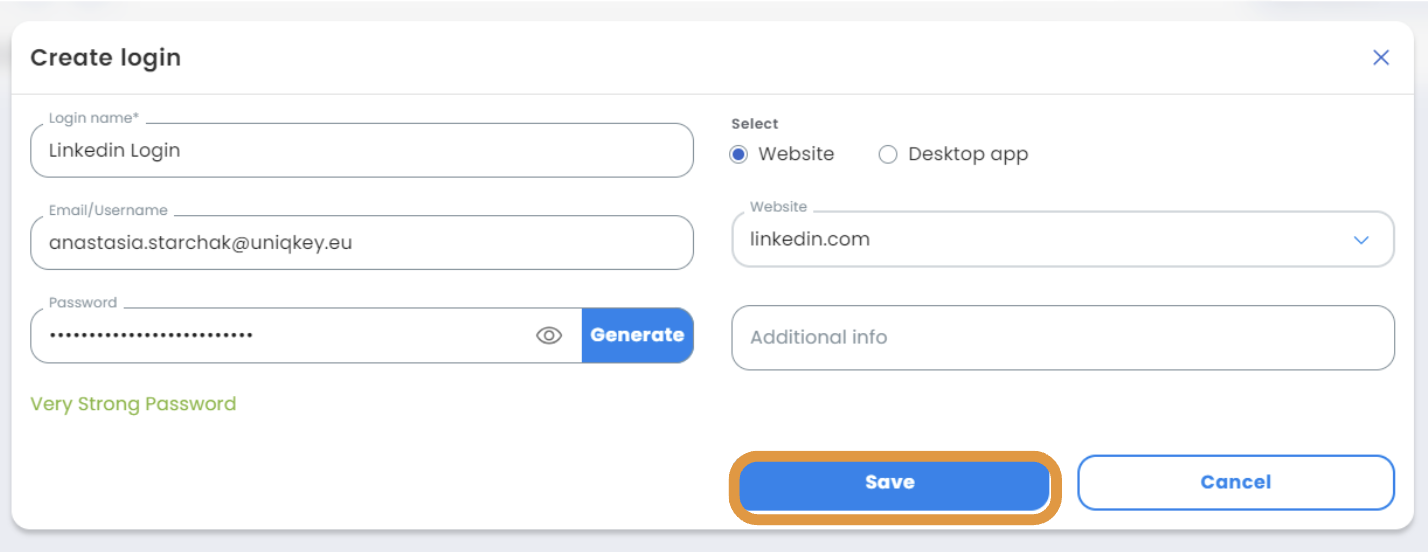Show the password using the eye icon
The width and height of the screenshot is (1428, 552).
549,336
